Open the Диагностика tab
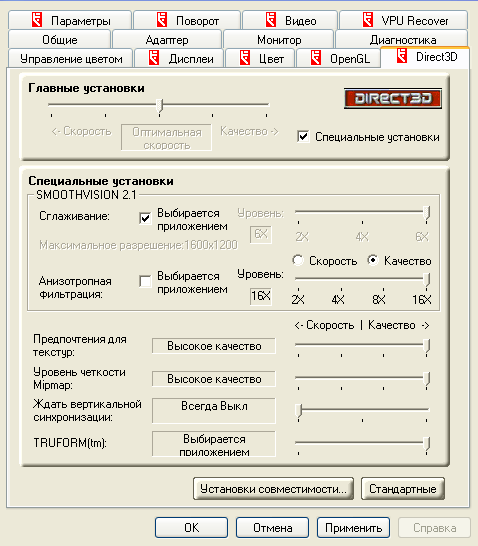The width and height of the screenshot is (478, 546). pos(402,39)
